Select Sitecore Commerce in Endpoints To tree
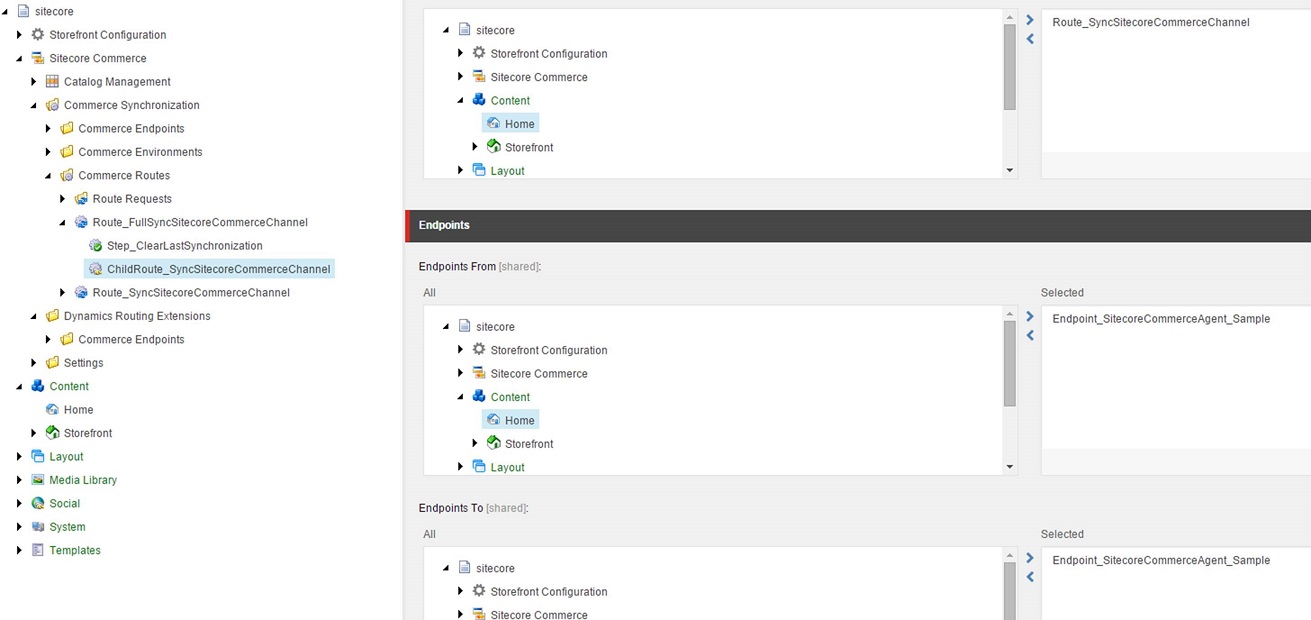Viewport: 1311px width, 620px height. click(539, 615)
